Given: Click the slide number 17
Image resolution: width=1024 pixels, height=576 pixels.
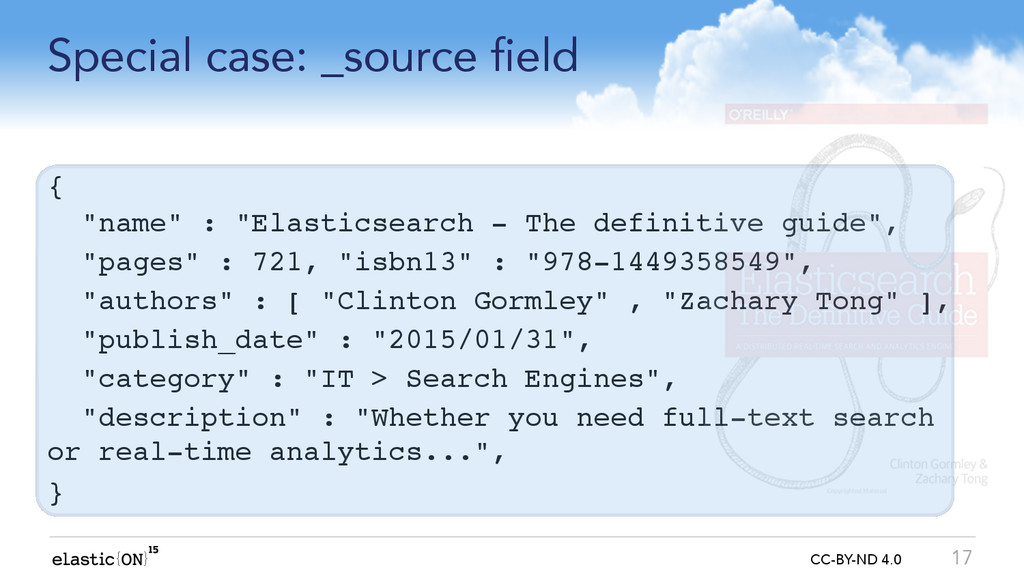Looking at the screenshot, I should click(x=961, y=558).
